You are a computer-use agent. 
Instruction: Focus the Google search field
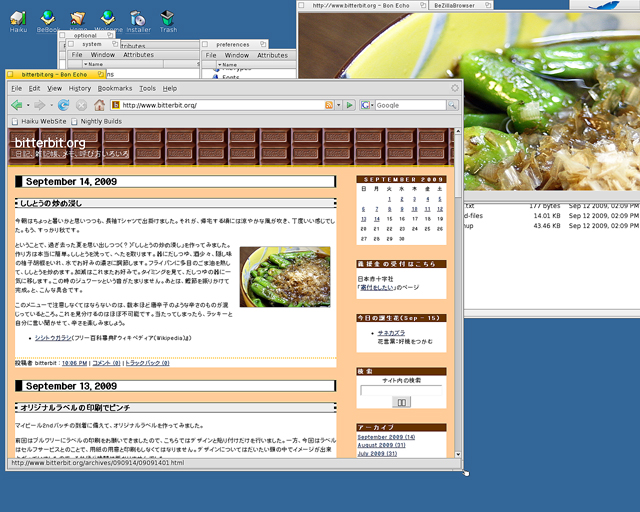coord(410,105)
